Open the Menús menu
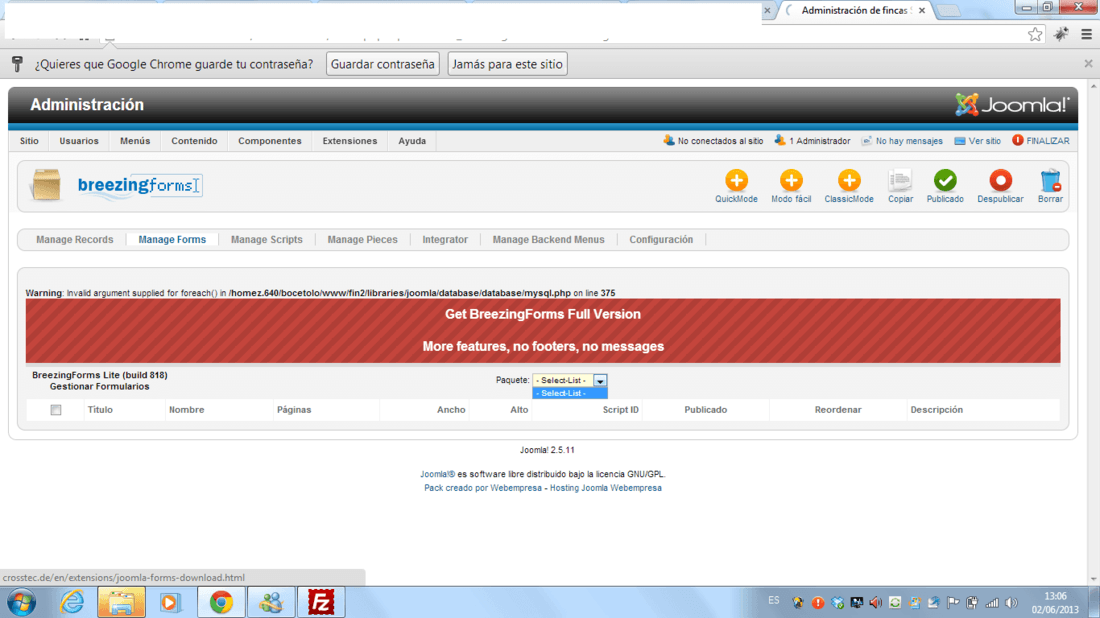 (135, 141)
